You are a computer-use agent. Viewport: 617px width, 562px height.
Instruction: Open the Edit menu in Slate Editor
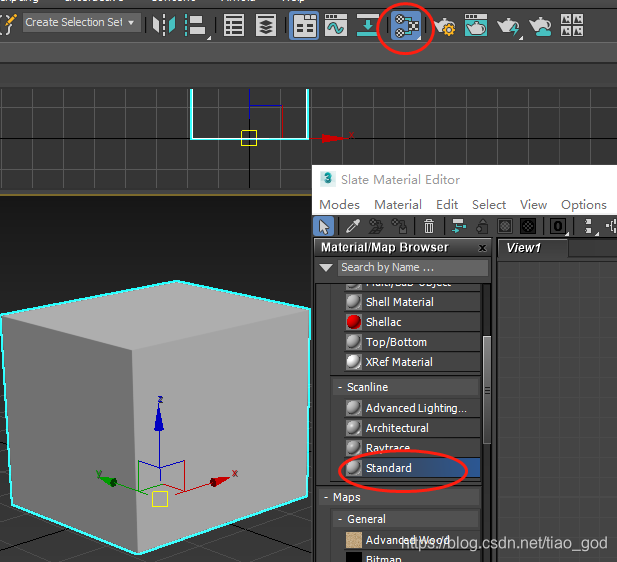point(447,205)
